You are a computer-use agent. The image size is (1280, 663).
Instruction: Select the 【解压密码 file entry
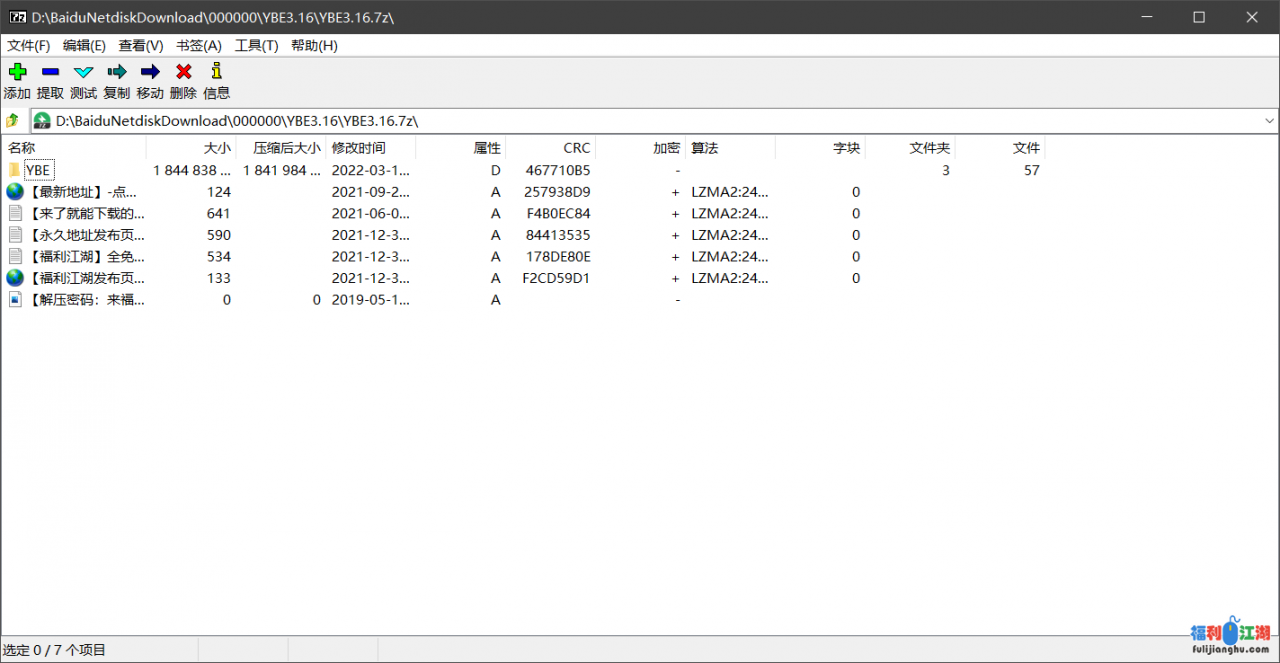(84, 300)
